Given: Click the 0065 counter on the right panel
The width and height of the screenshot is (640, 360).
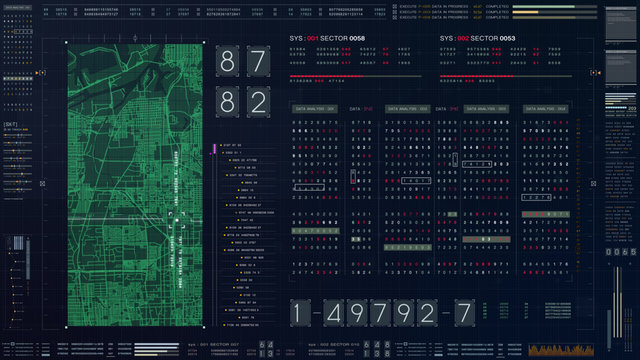Looking at the screenshot, I should (x=621, y=252).
